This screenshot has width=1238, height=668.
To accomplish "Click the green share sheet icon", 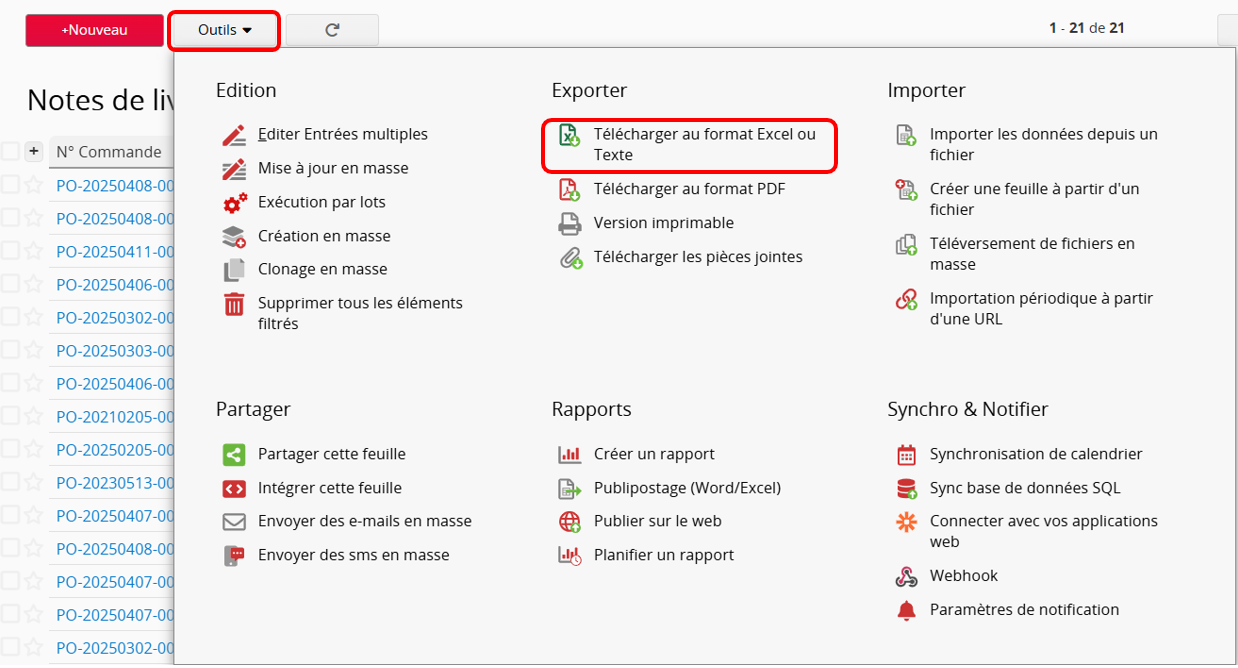I will pyautogui.click(x=234, y=455).
